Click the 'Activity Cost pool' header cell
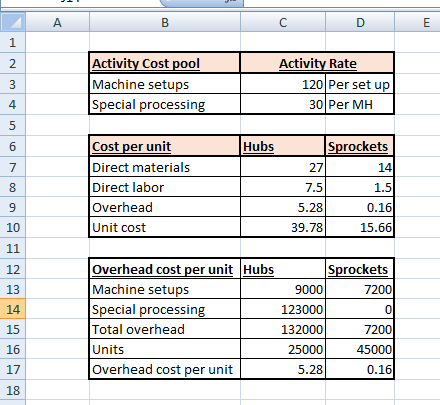This screenshot has width=440, height=405. tap(165, 63)
